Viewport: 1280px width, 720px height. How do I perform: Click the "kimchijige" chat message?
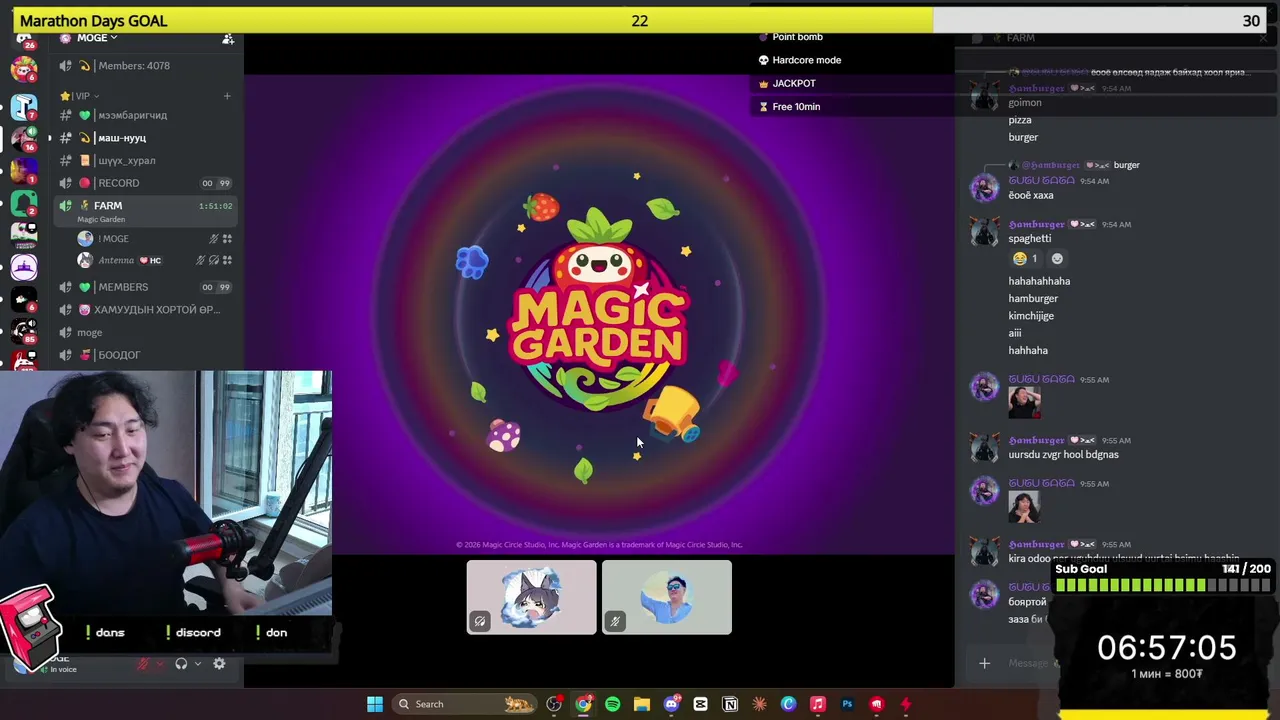[x=1031, y=316]
